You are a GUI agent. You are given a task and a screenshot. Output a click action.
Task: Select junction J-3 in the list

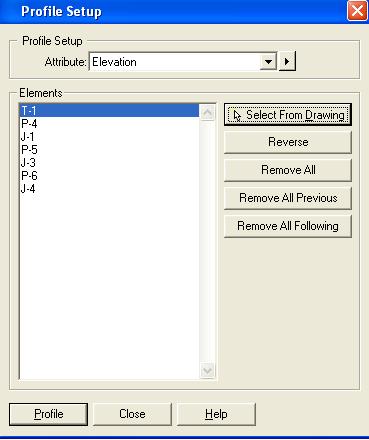tap(110, 163)
